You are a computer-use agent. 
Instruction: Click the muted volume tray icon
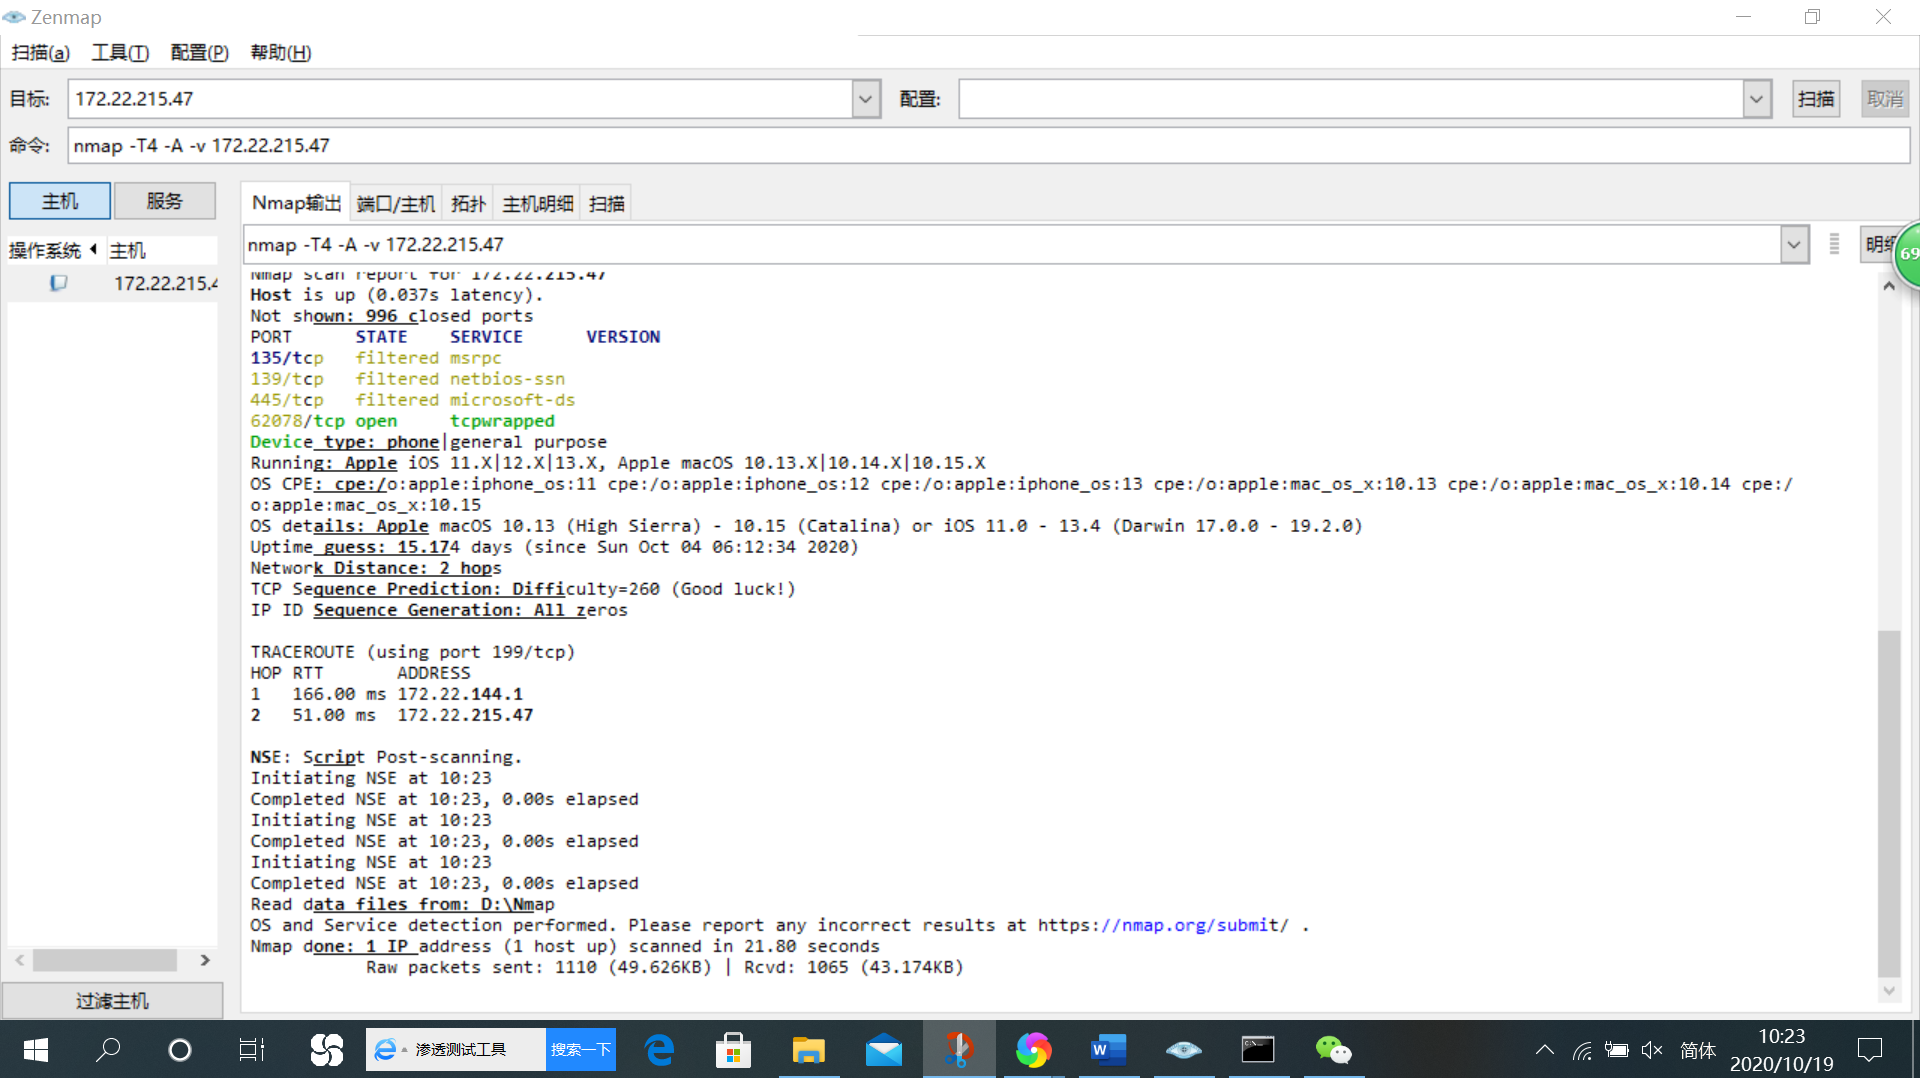click(1652, 1050)
